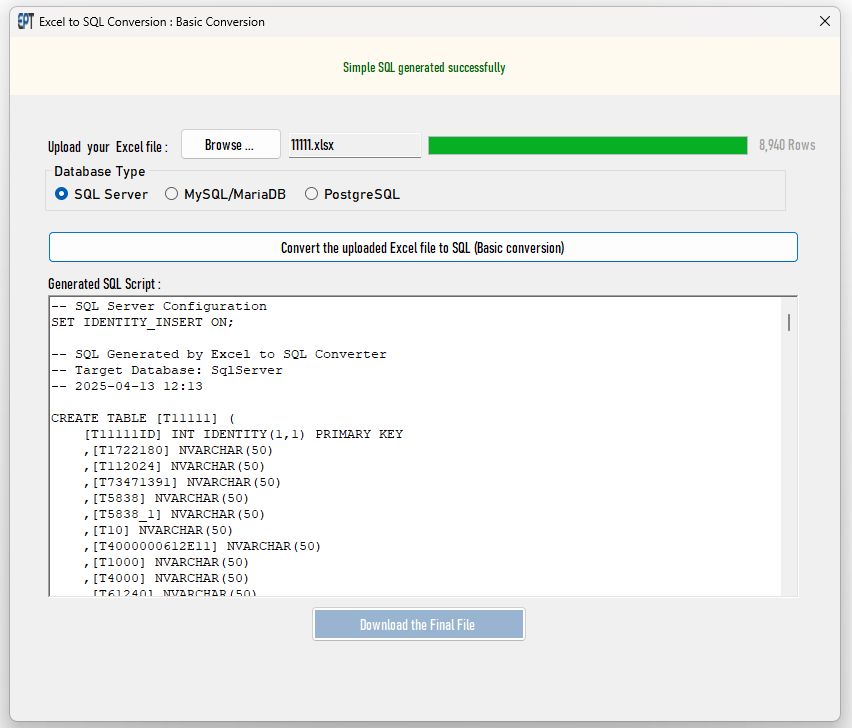
Task: Click the 8,940 Rows count label
Action: [x=787, y=145]
